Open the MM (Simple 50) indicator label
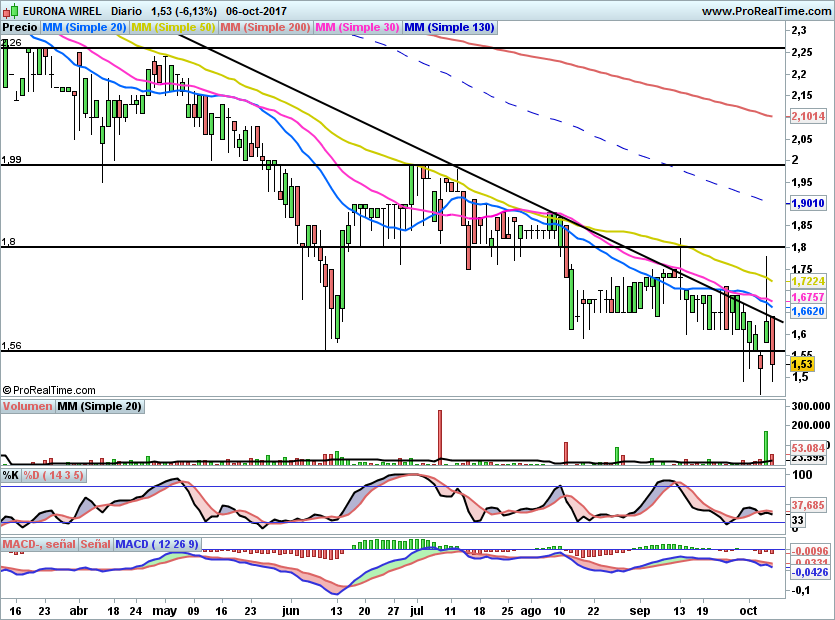The image size is (835, 620). (174, 27)
